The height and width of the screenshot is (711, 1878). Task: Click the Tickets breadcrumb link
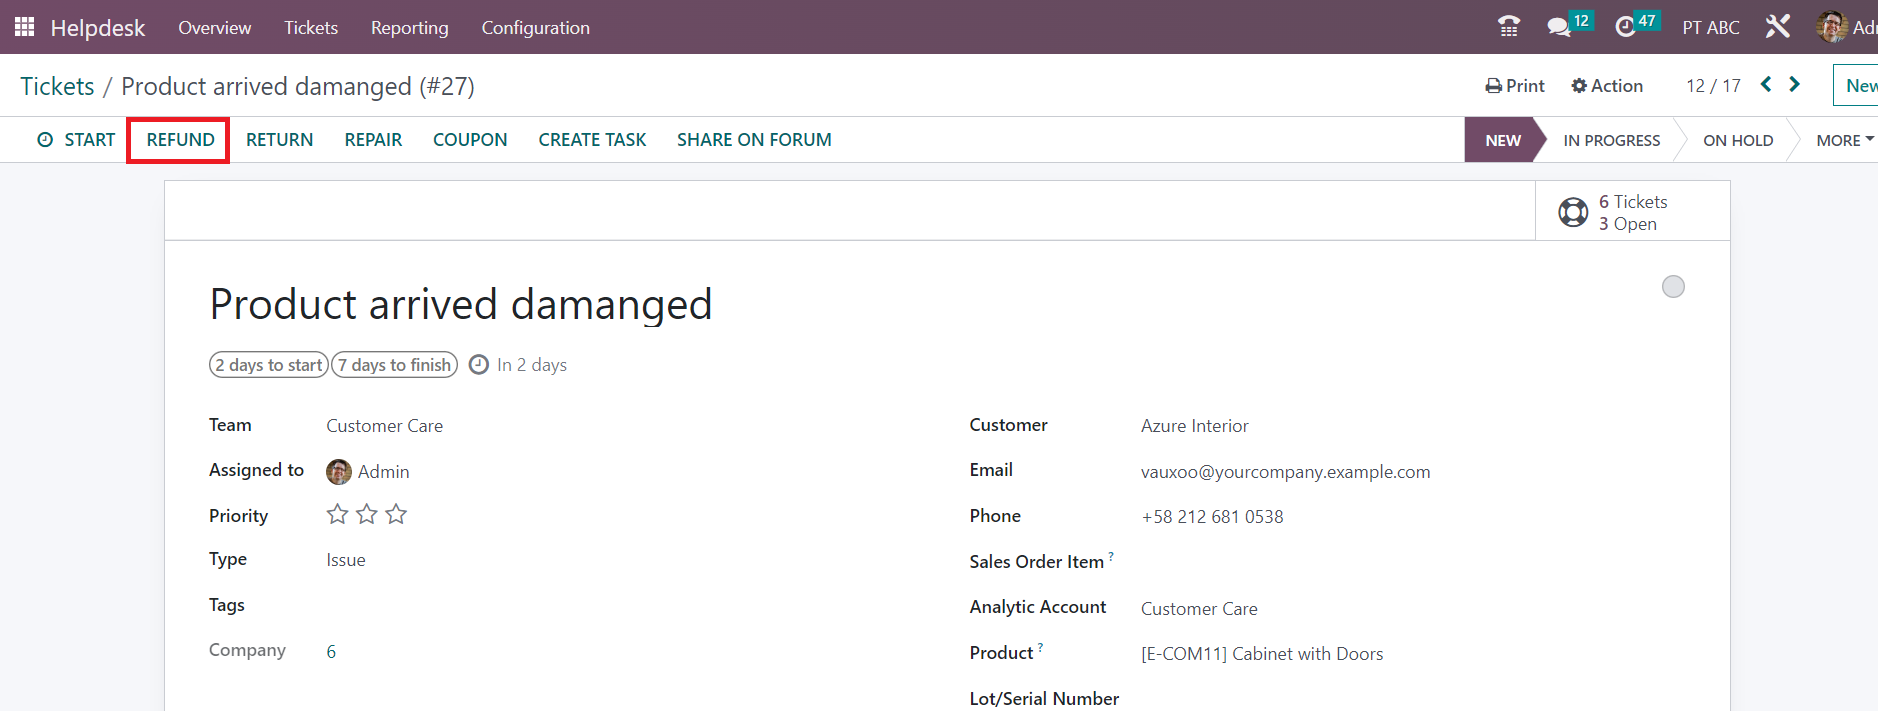57,87
